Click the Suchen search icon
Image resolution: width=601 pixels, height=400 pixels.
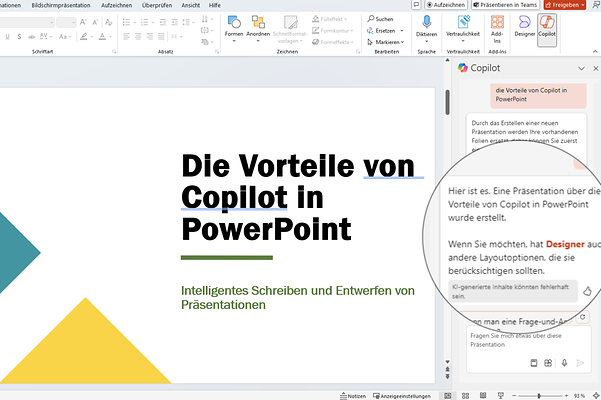coord(371,18)
